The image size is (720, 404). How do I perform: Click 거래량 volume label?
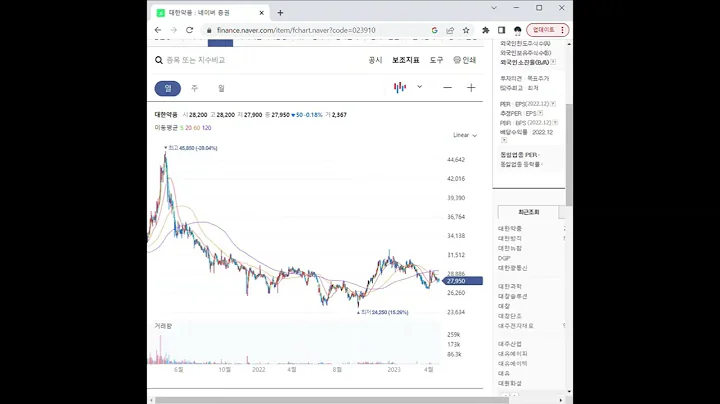(163, 326)
